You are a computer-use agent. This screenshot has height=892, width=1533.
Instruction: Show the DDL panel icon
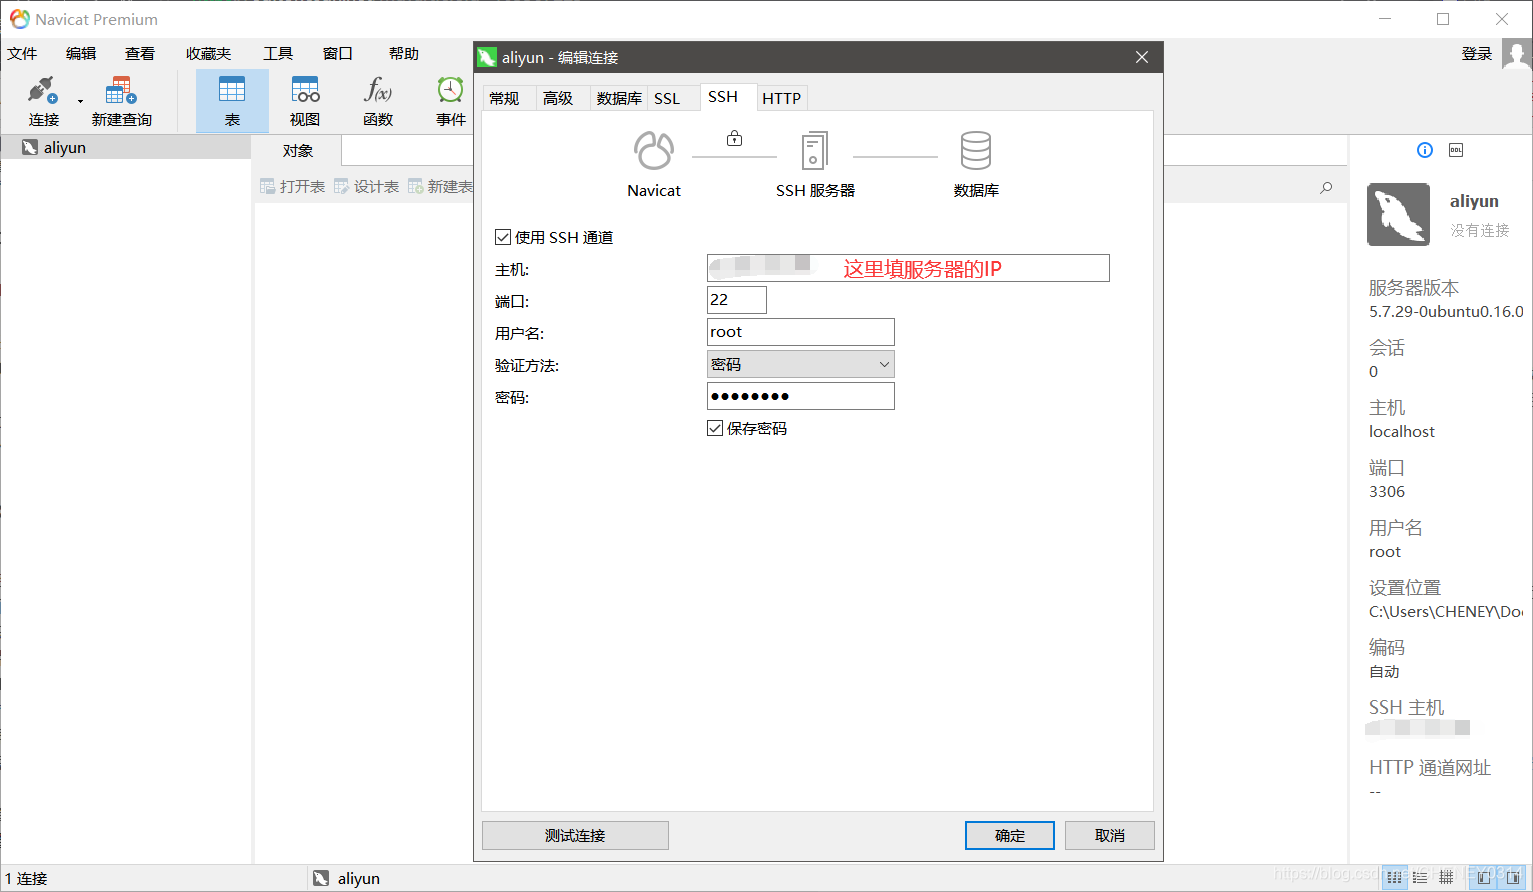1456,150
